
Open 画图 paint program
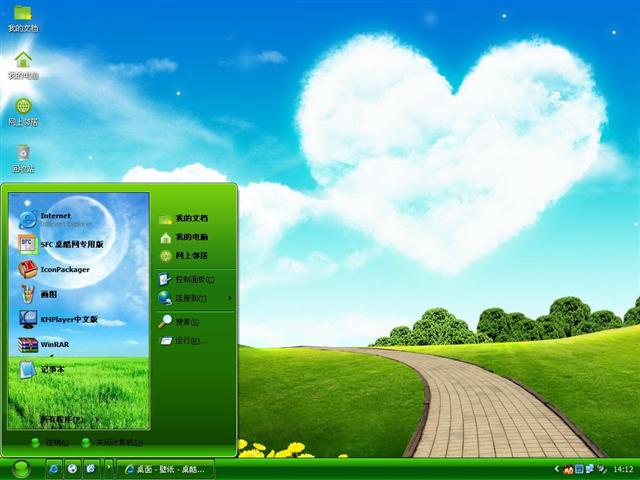[38, 294]
